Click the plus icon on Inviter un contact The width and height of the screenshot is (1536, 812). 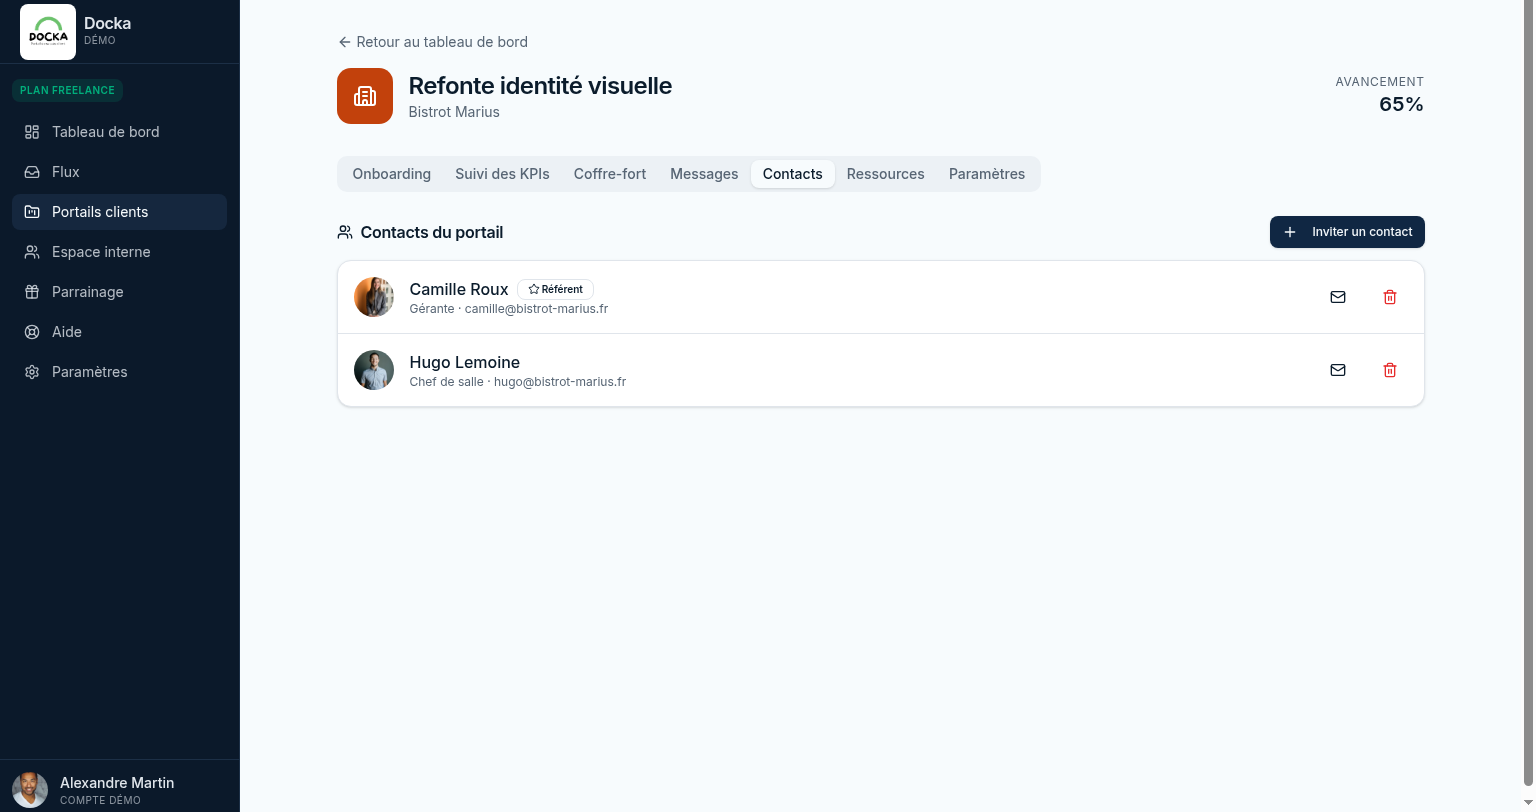click(1290, 232)
